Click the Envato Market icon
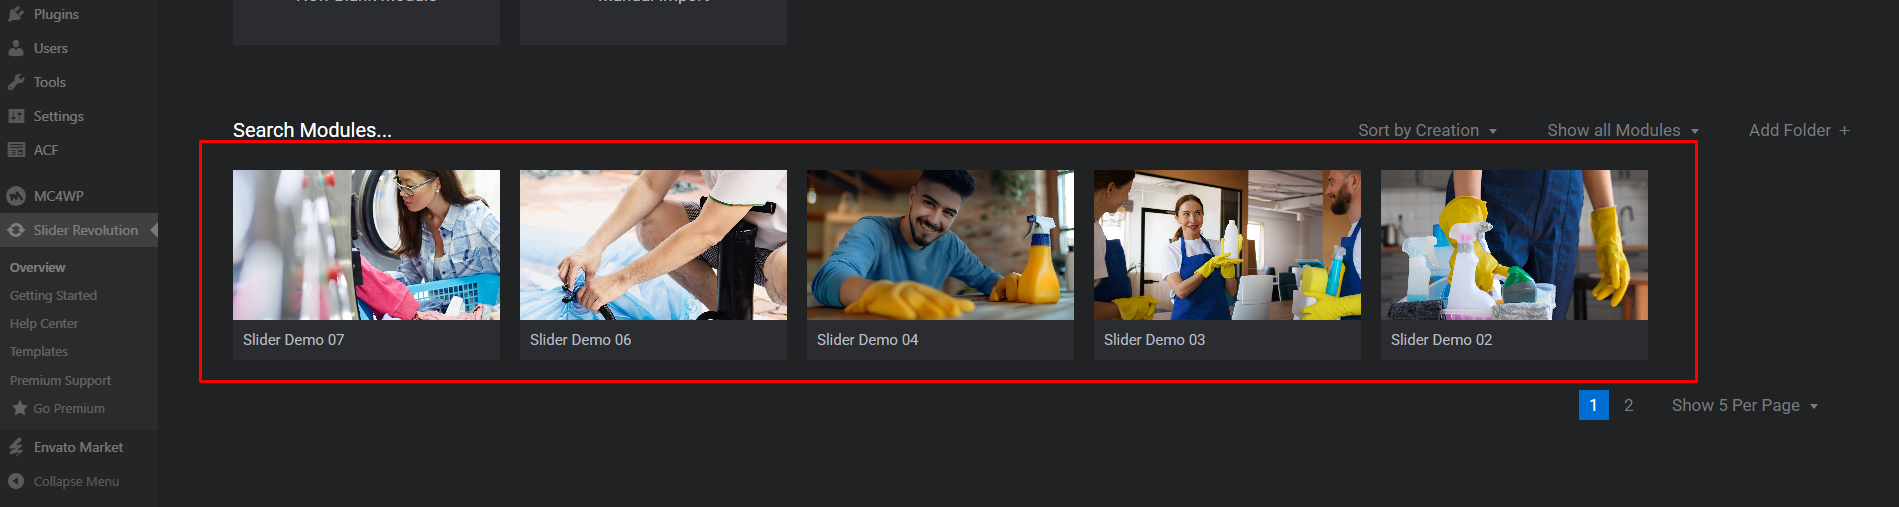Viewport: 1899px width, 507px height. click(16, 447)
